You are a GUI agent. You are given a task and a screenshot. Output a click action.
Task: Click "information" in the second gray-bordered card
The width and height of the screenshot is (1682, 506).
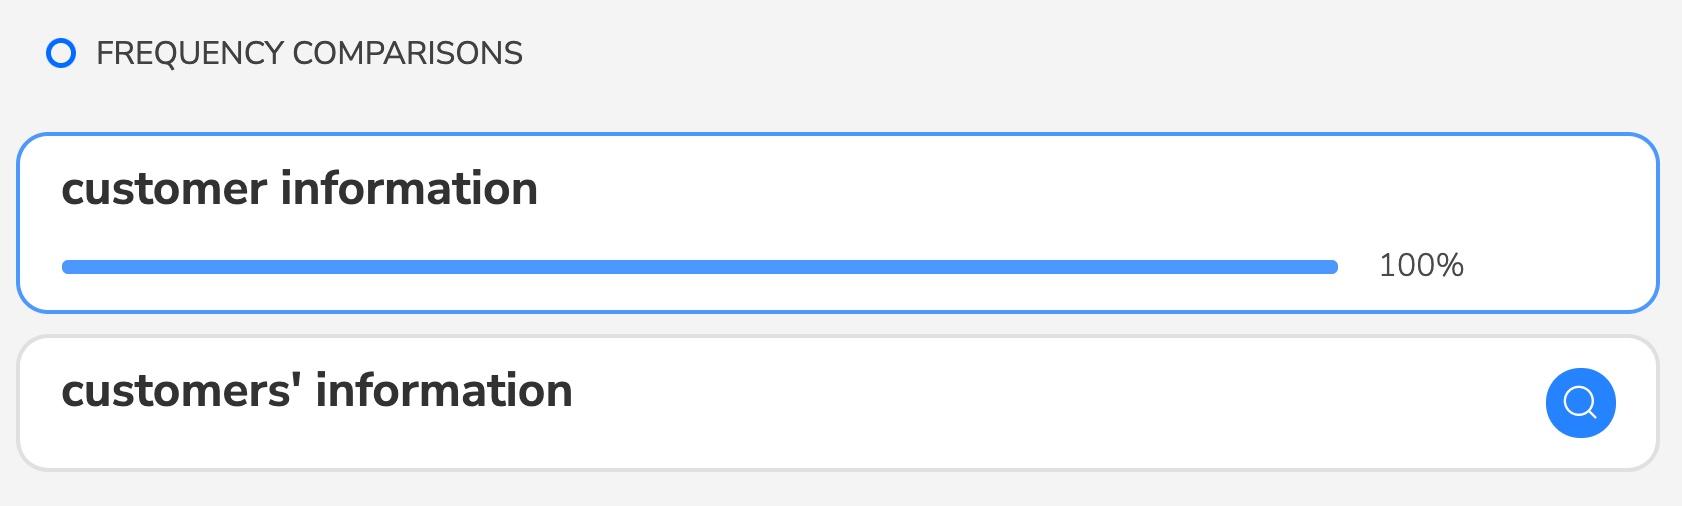point(444,391)
